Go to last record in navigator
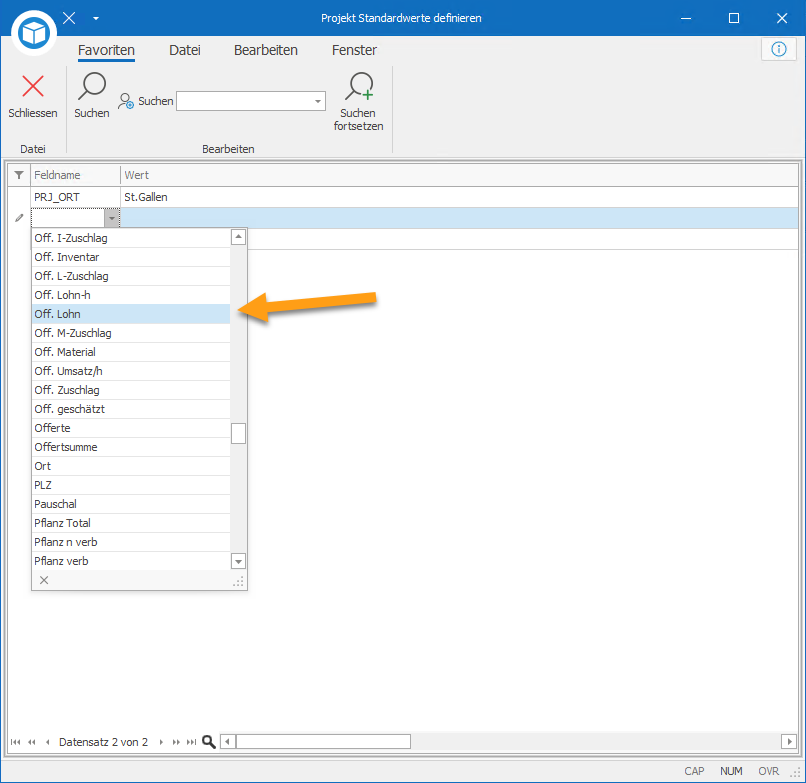This screenshot has width=806, height=783. coord(191,742)
